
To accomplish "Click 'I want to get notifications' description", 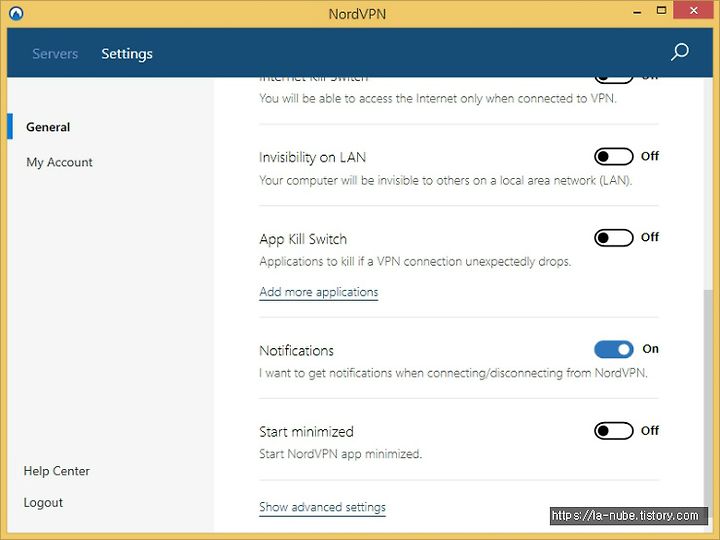I will click(453, 373).
